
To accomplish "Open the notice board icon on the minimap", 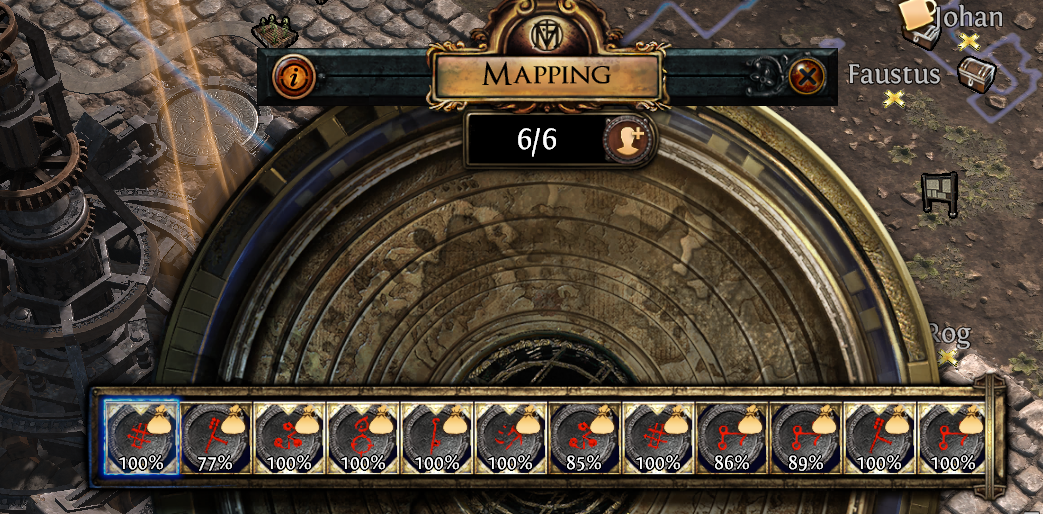I will tap(939, 193).
